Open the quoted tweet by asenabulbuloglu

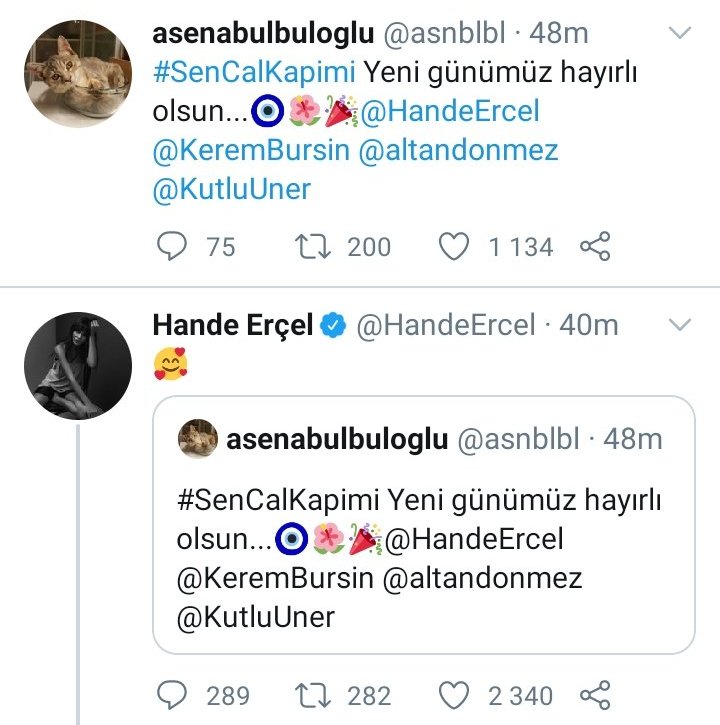[x=422, y=540]
